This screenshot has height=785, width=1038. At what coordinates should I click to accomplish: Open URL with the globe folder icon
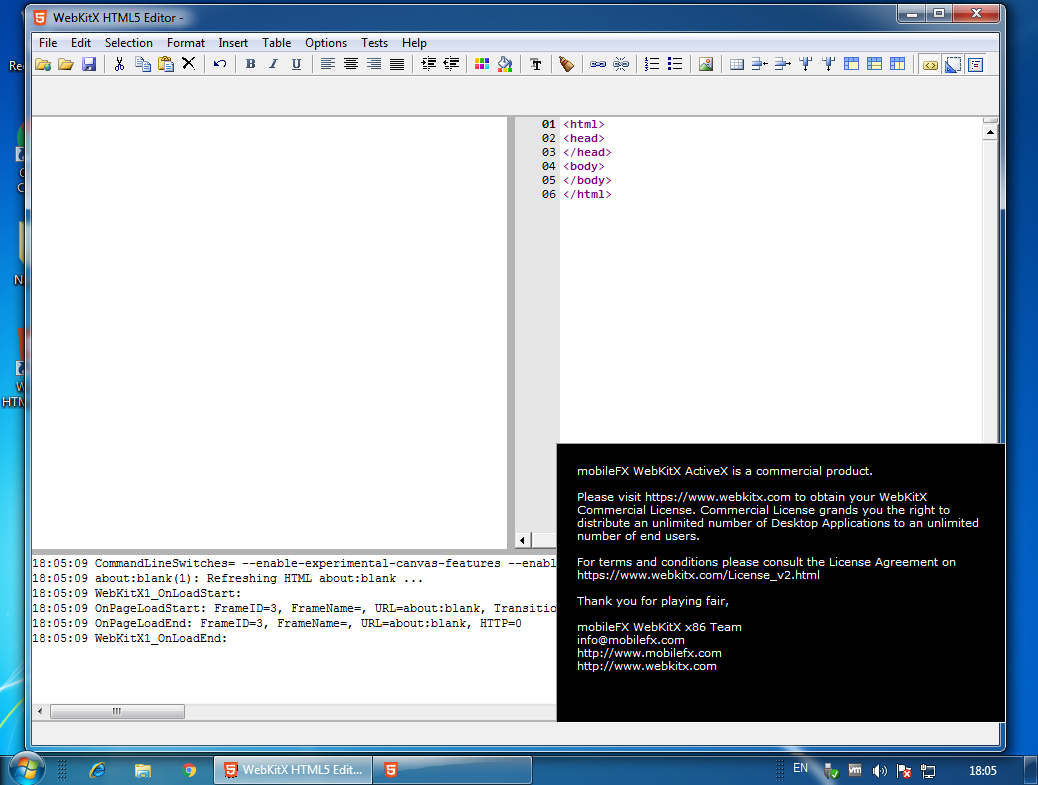coord(43,64)
